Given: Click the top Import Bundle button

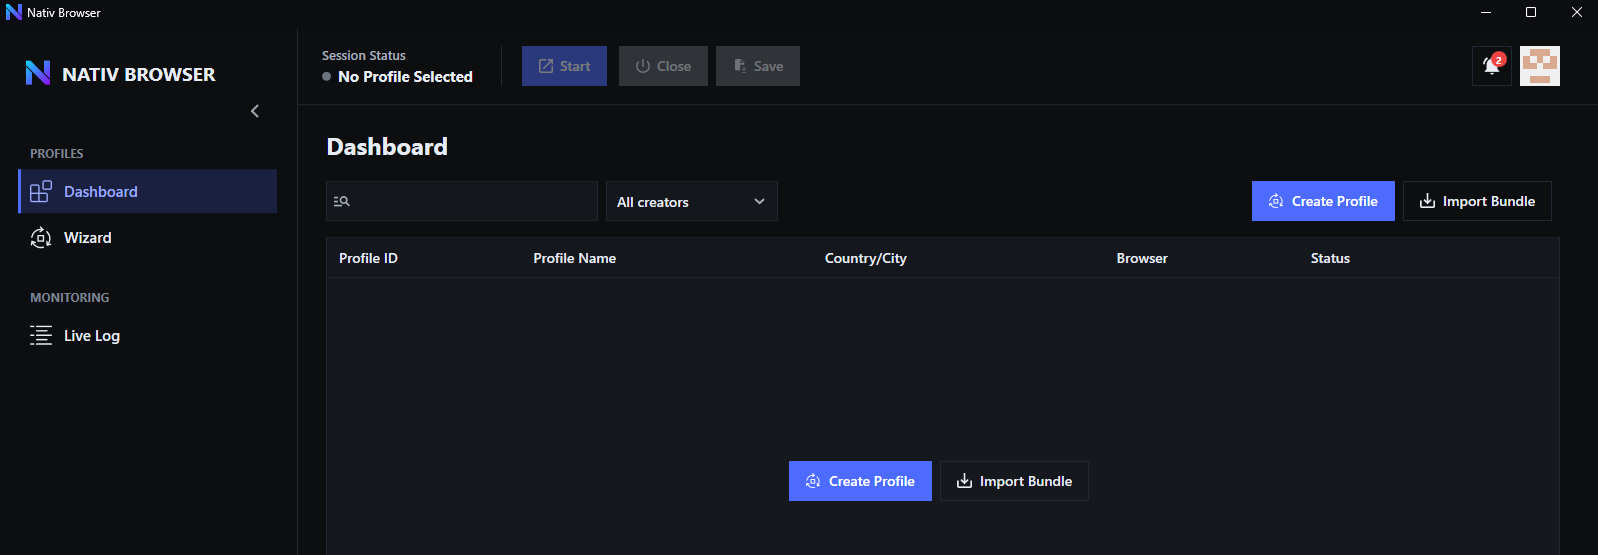Looking at the screenshot, I should (x=1477, y=201).
